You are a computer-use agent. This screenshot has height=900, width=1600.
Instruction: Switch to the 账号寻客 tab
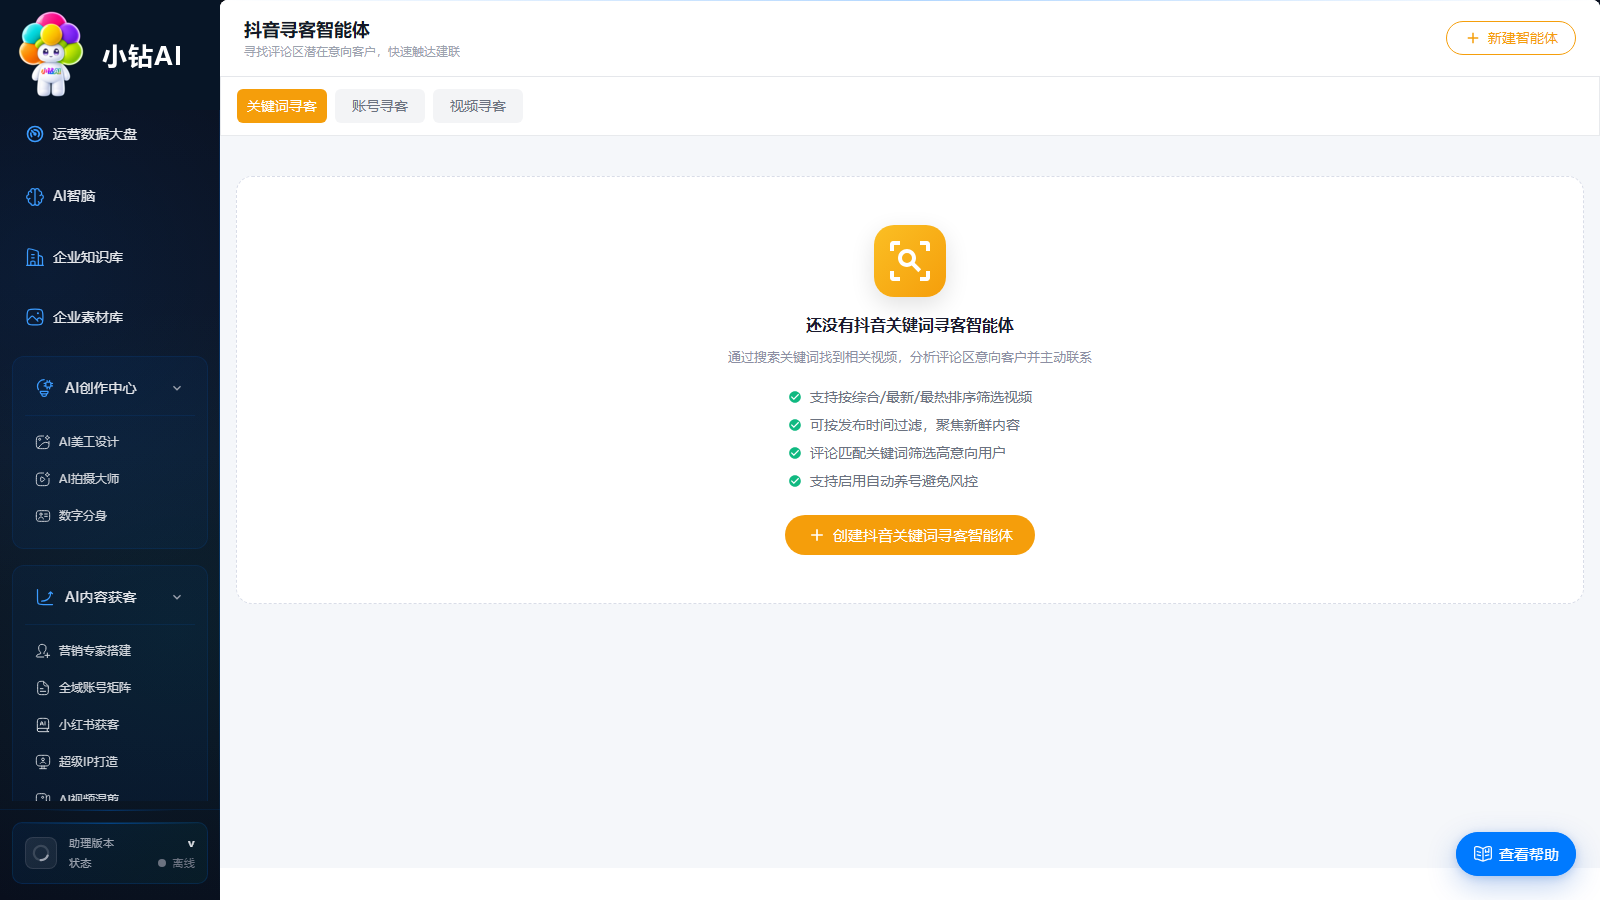380,106
